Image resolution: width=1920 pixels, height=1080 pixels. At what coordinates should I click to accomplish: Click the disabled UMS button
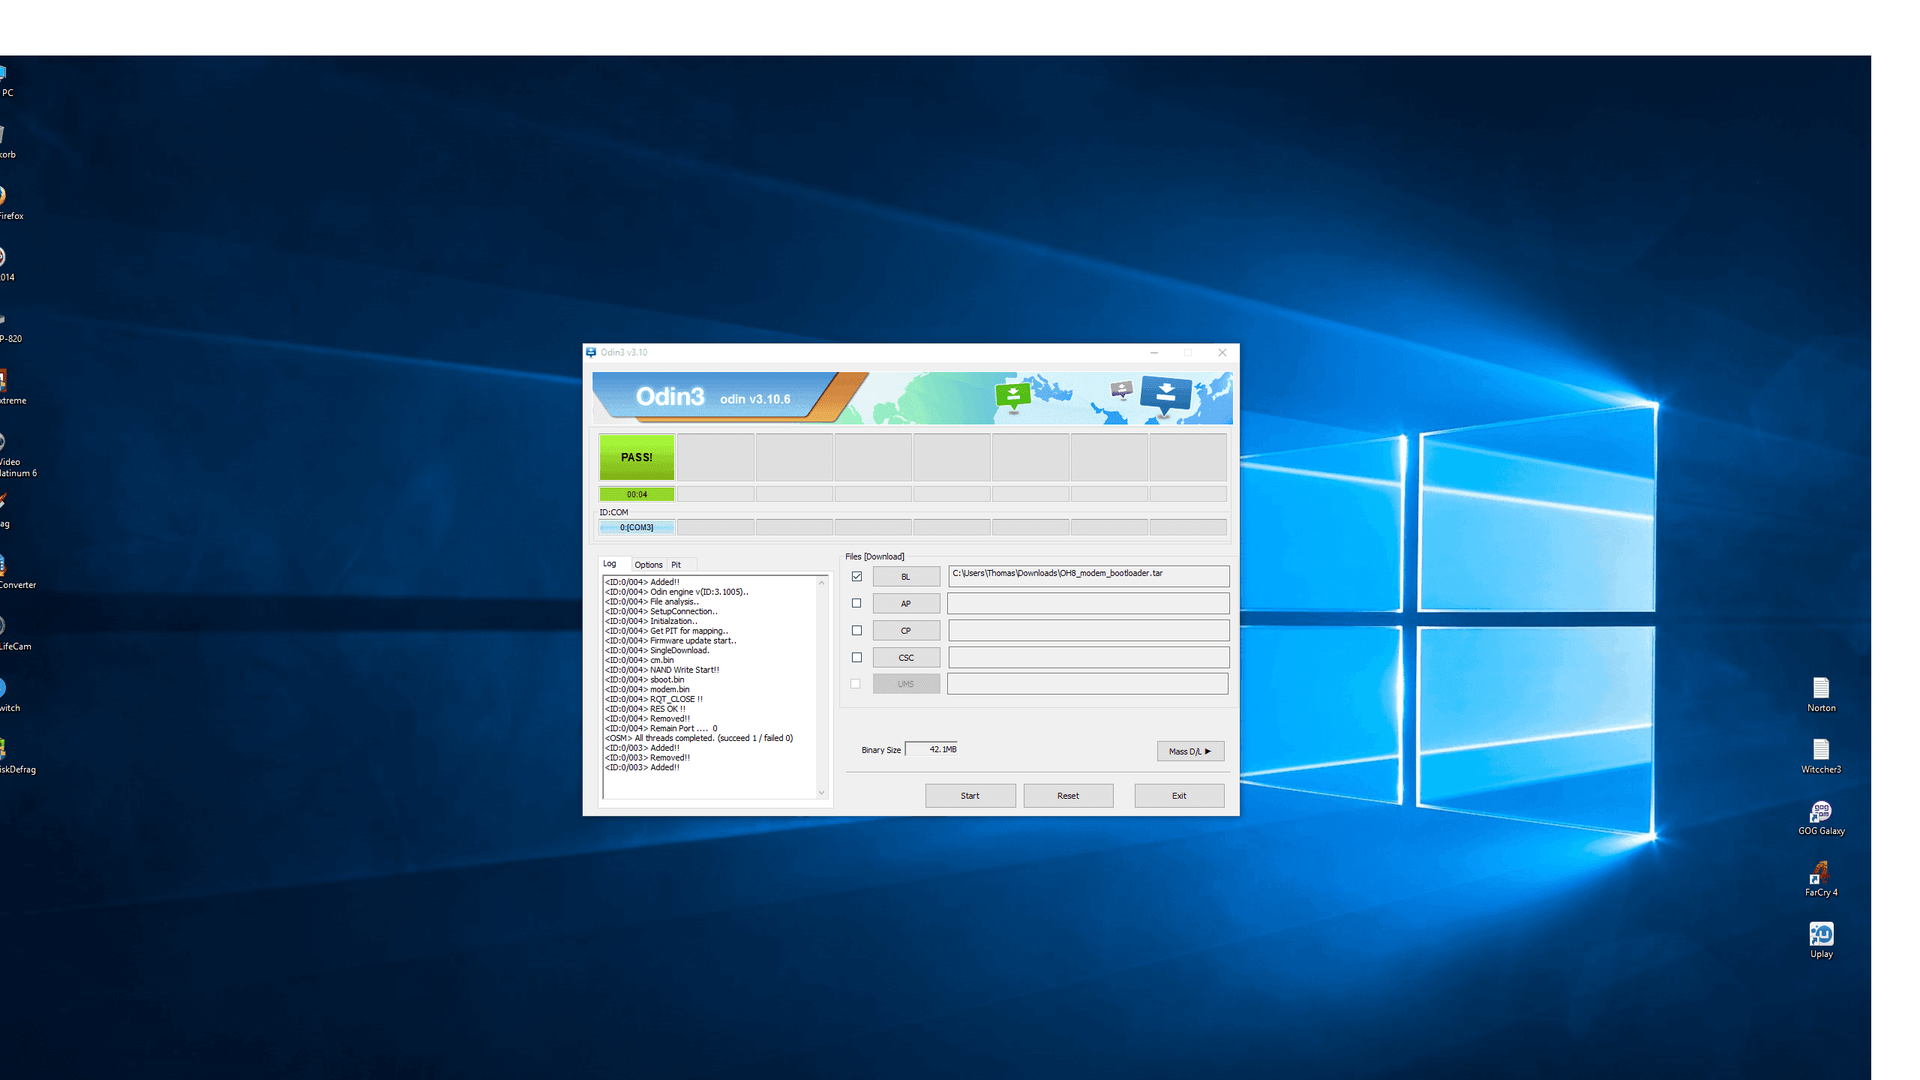(x=906, y=684)
